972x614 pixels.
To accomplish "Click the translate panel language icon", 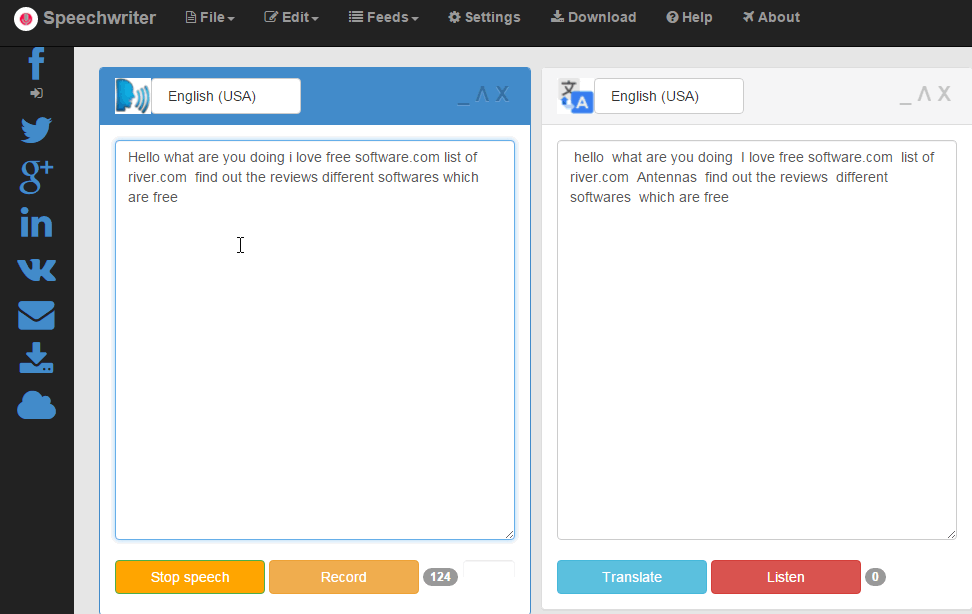I will click(x=576, y=96).
